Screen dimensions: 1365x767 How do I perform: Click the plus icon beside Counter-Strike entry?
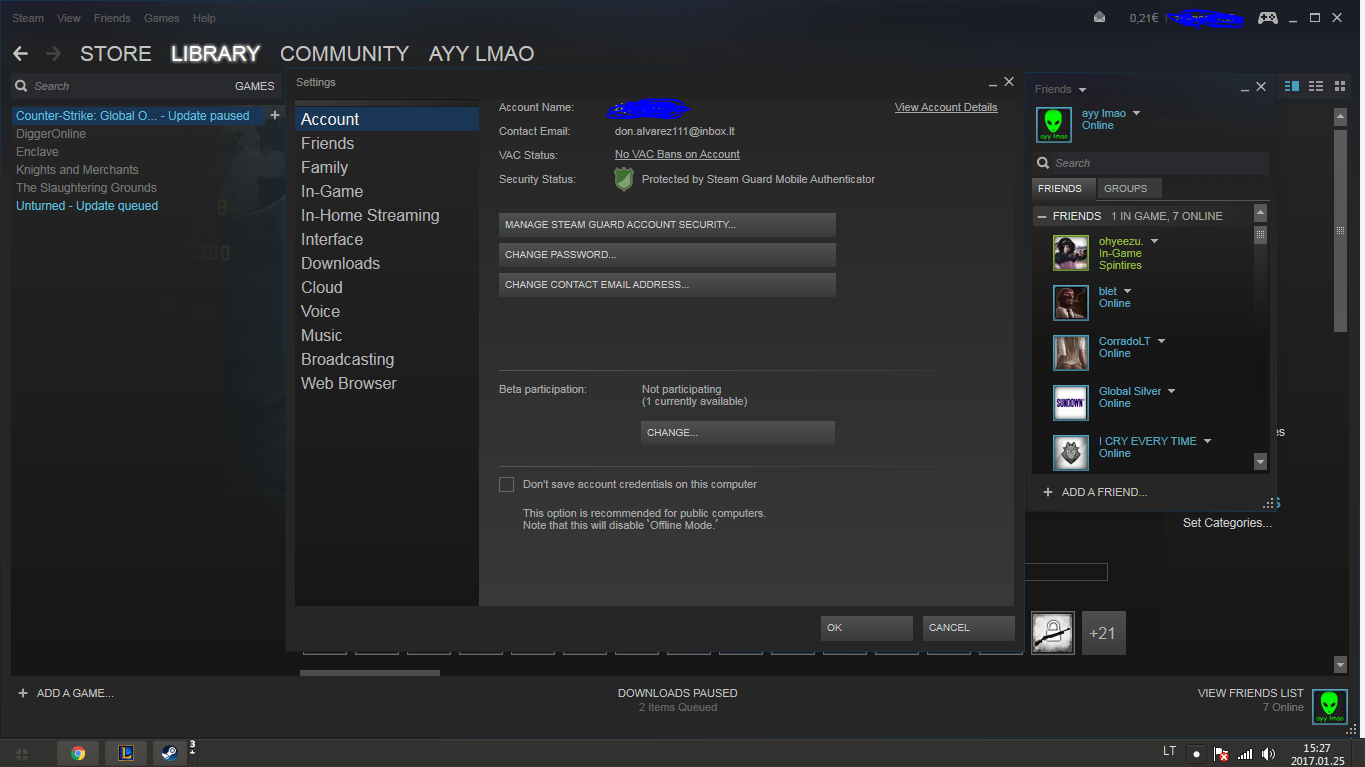click(275, 115)
